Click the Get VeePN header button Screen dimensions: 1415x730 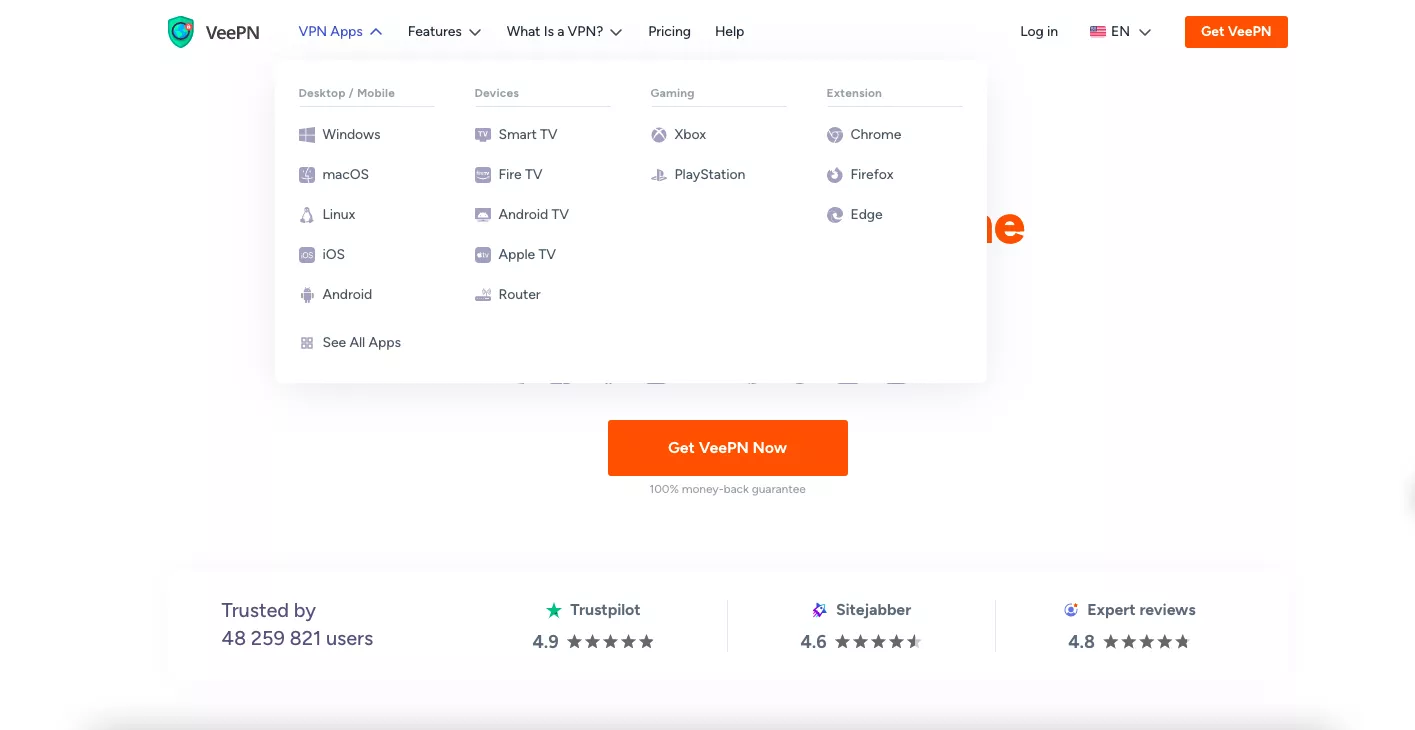coord(1236,32)
